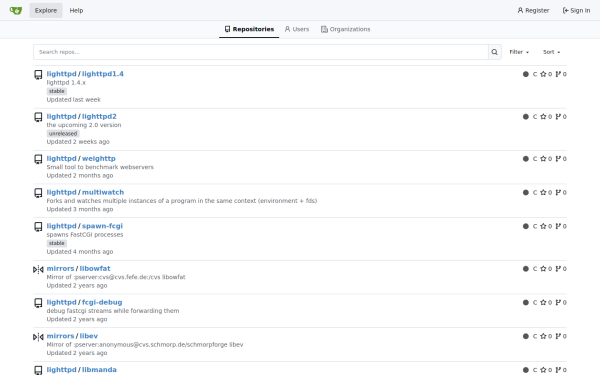Open the Help menu item
This screenshot has width=600, height=375.
pyautogui.click(x=76, y=10)
